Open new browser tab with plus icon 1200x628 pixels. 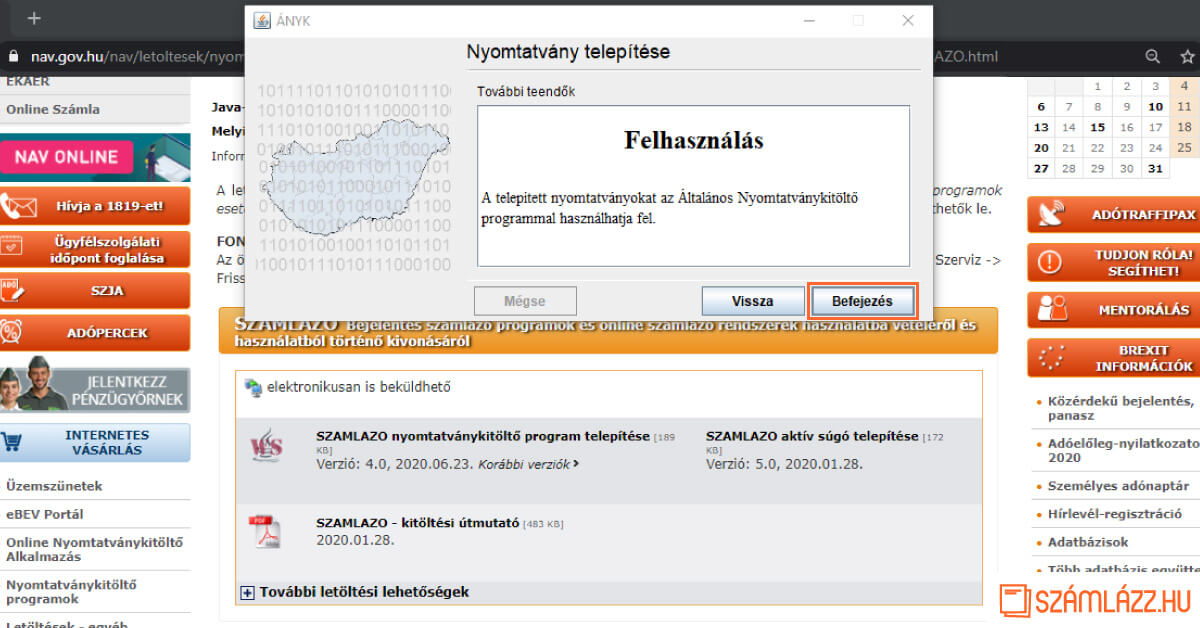pos(34,18)
